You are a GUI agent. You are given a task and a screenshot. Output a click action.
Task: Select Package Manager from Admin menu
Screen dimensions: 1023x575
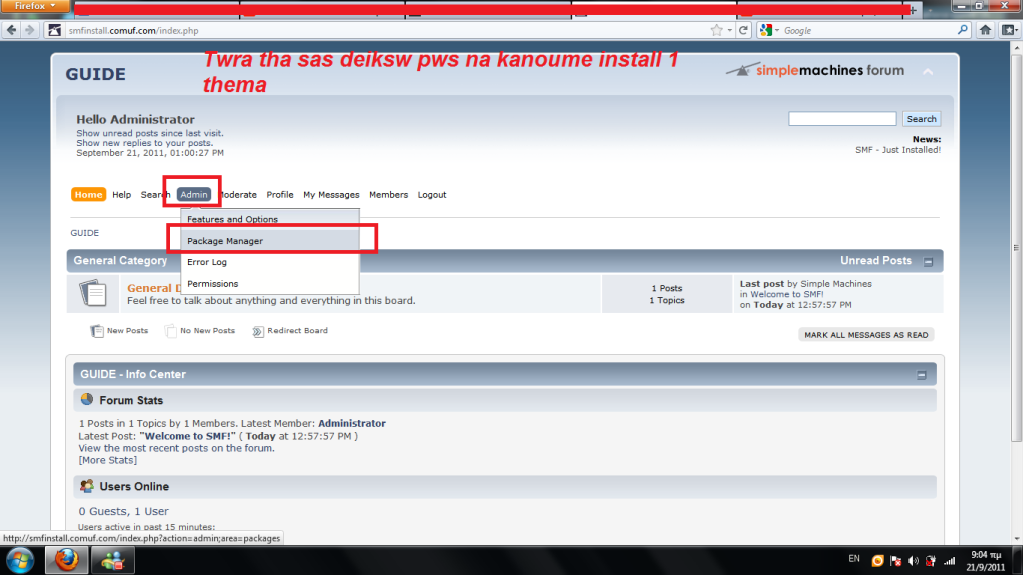[x=225, y=241]
